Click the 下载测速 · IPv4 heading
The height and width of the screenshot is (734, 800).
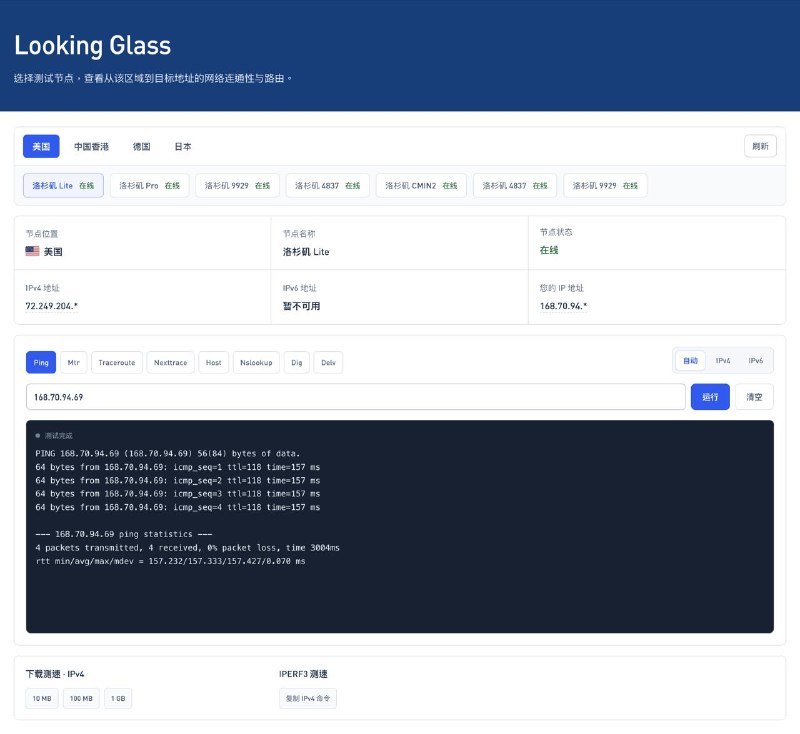pos(55,674)
